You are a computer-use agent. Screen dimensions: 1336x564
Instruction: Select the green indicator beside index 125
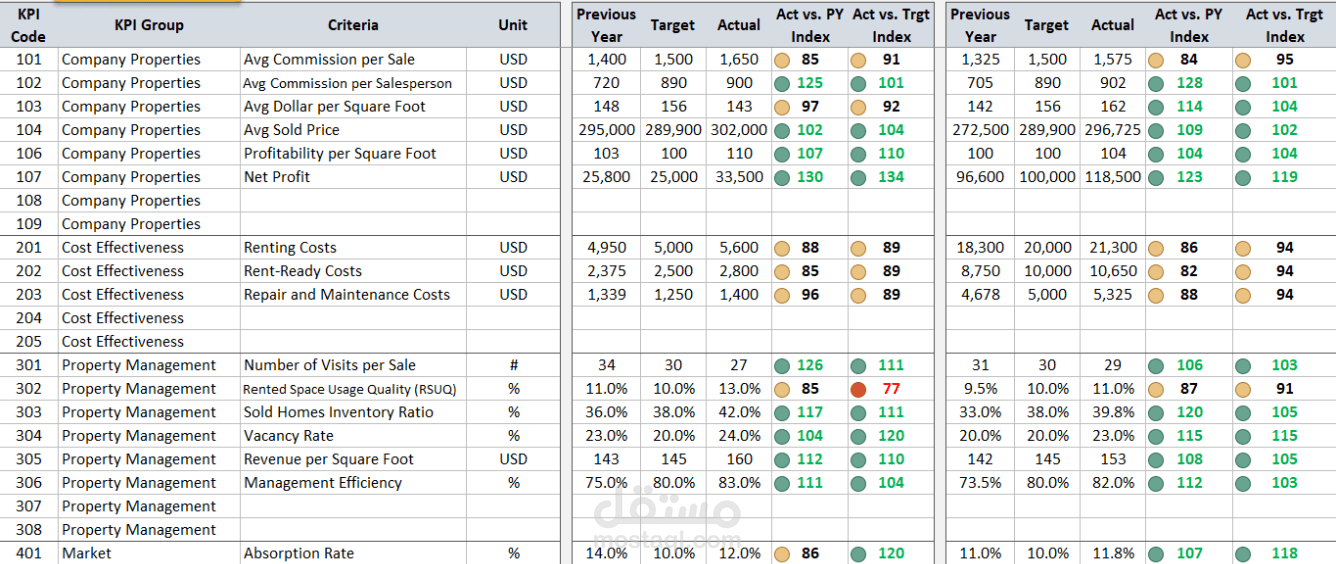pyautogui.click(x=783, y=83)
